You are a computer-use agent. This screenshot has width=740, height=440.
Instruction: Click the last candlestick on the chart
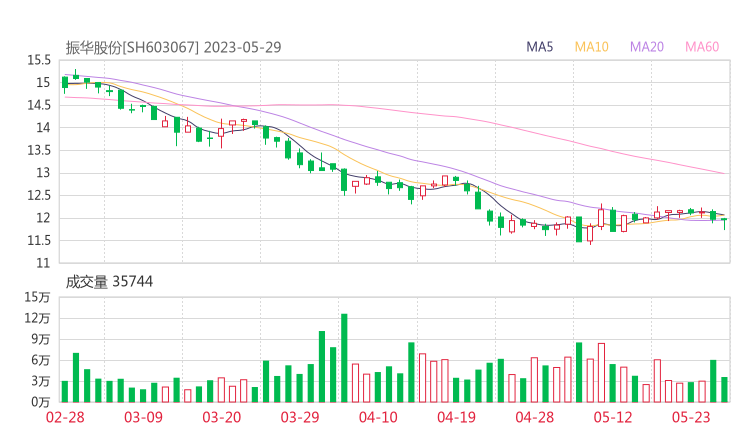724,222
